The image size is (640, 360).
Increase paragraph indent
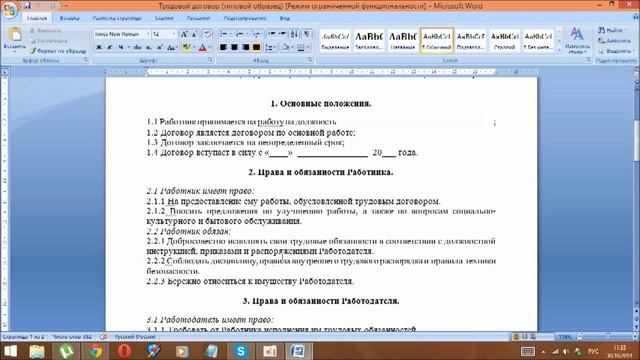tap(282, 34)
